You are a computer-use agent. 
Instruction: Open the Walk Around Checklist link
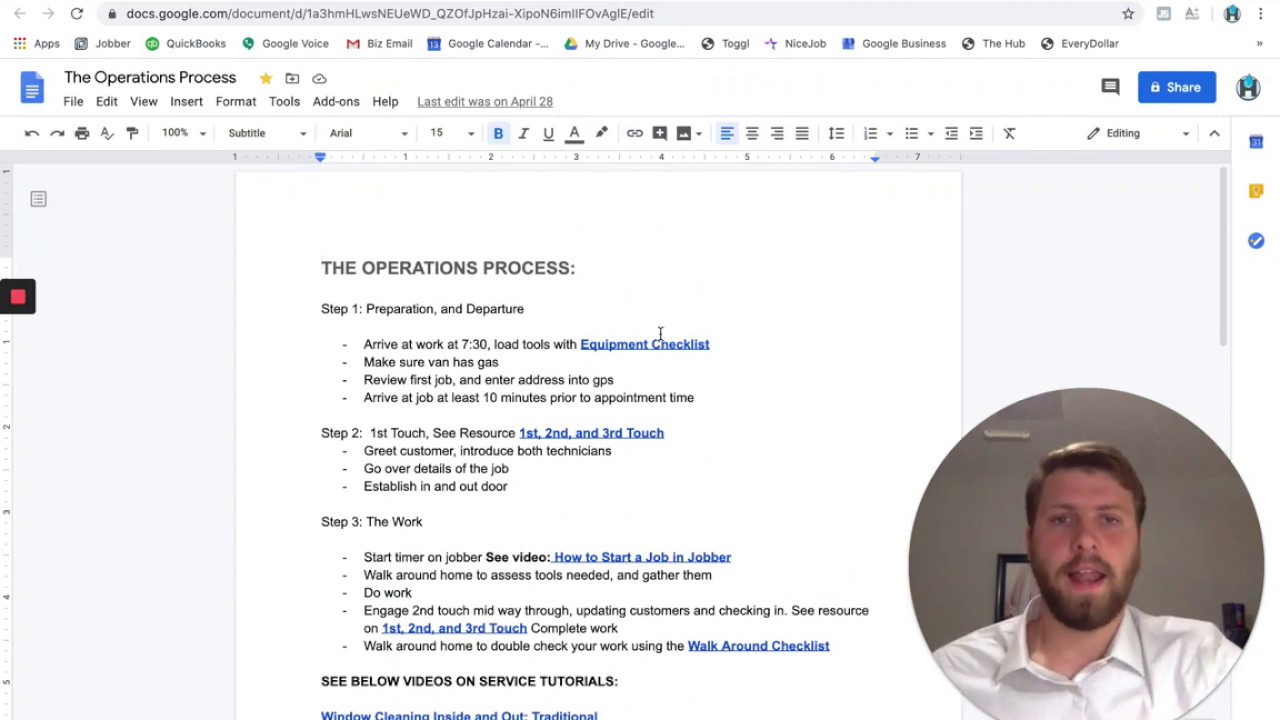click(x=758, y=646)
